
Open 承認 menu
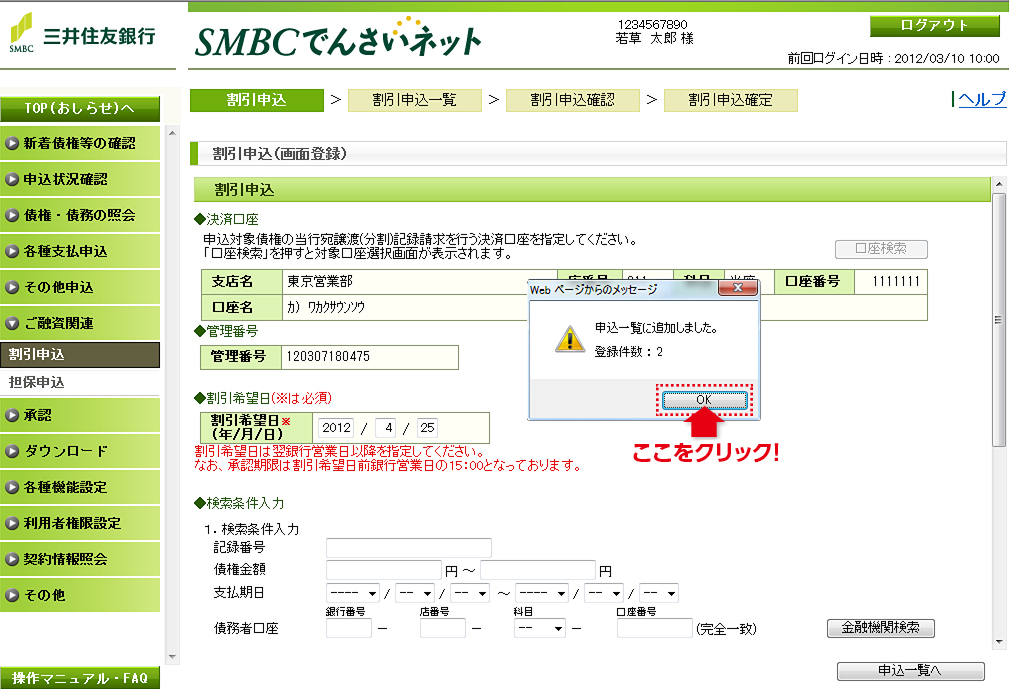coord(80,415)
